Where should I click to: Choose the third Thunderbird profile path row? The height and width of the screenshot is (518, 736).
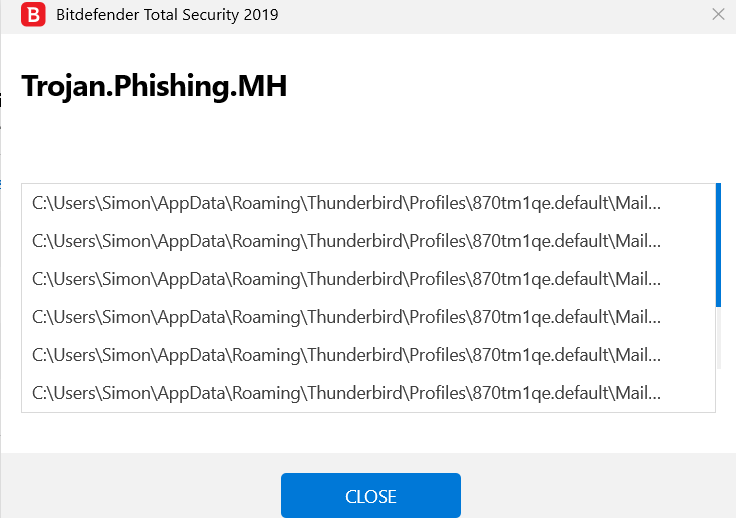pyautogui.click(x=346, y=279)
